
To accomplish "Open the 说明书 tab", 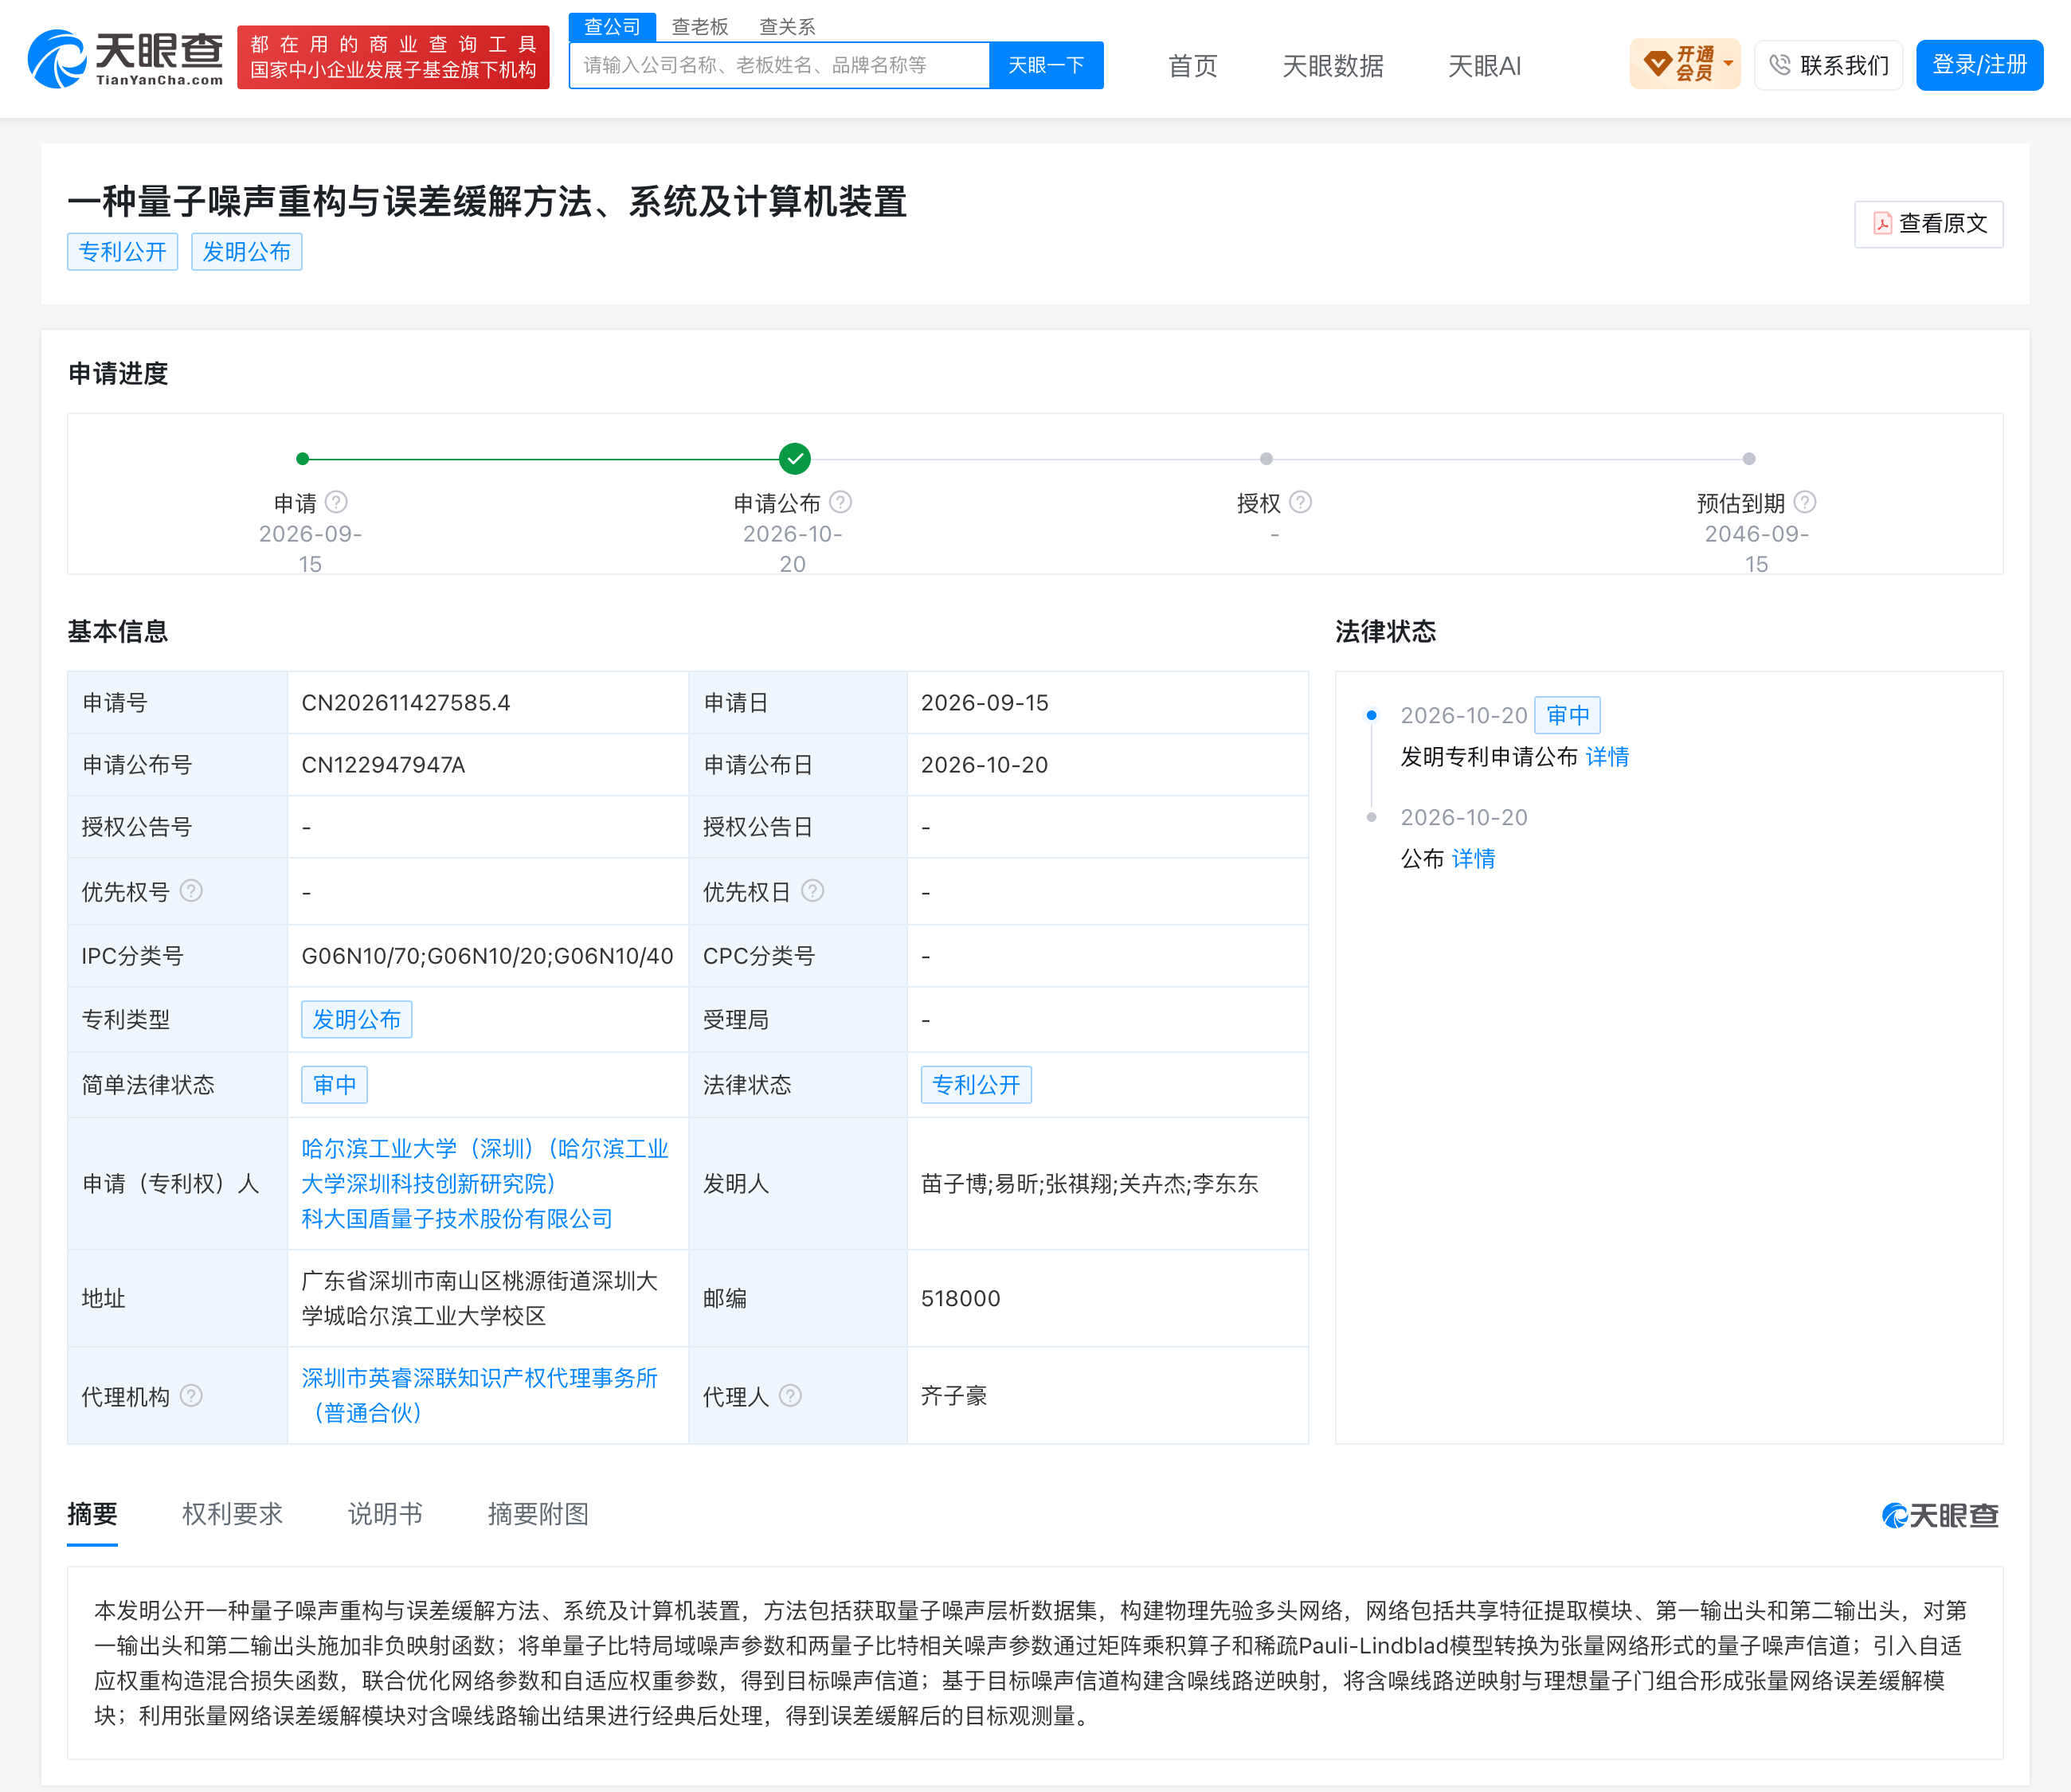I will click(x=385, y=1514).
